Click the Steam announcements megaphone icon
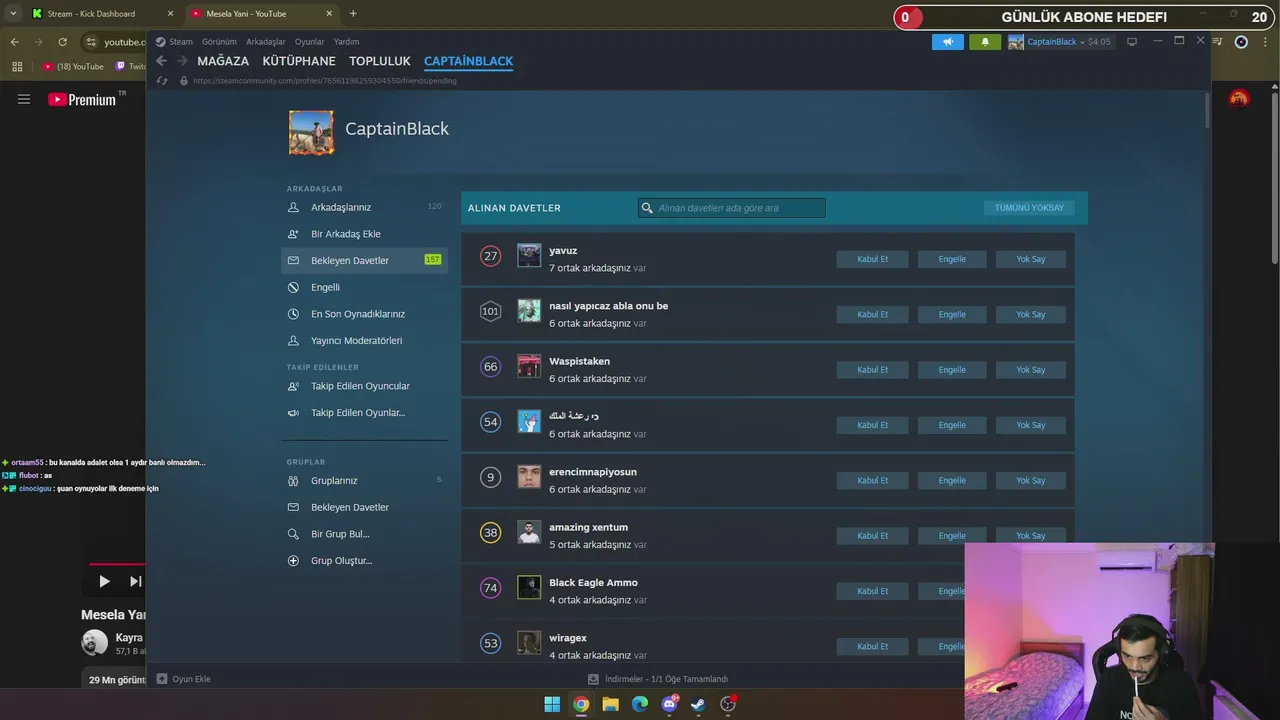Screen dimensions: 1280x720 pyautogui.click(x=948, y=42)
